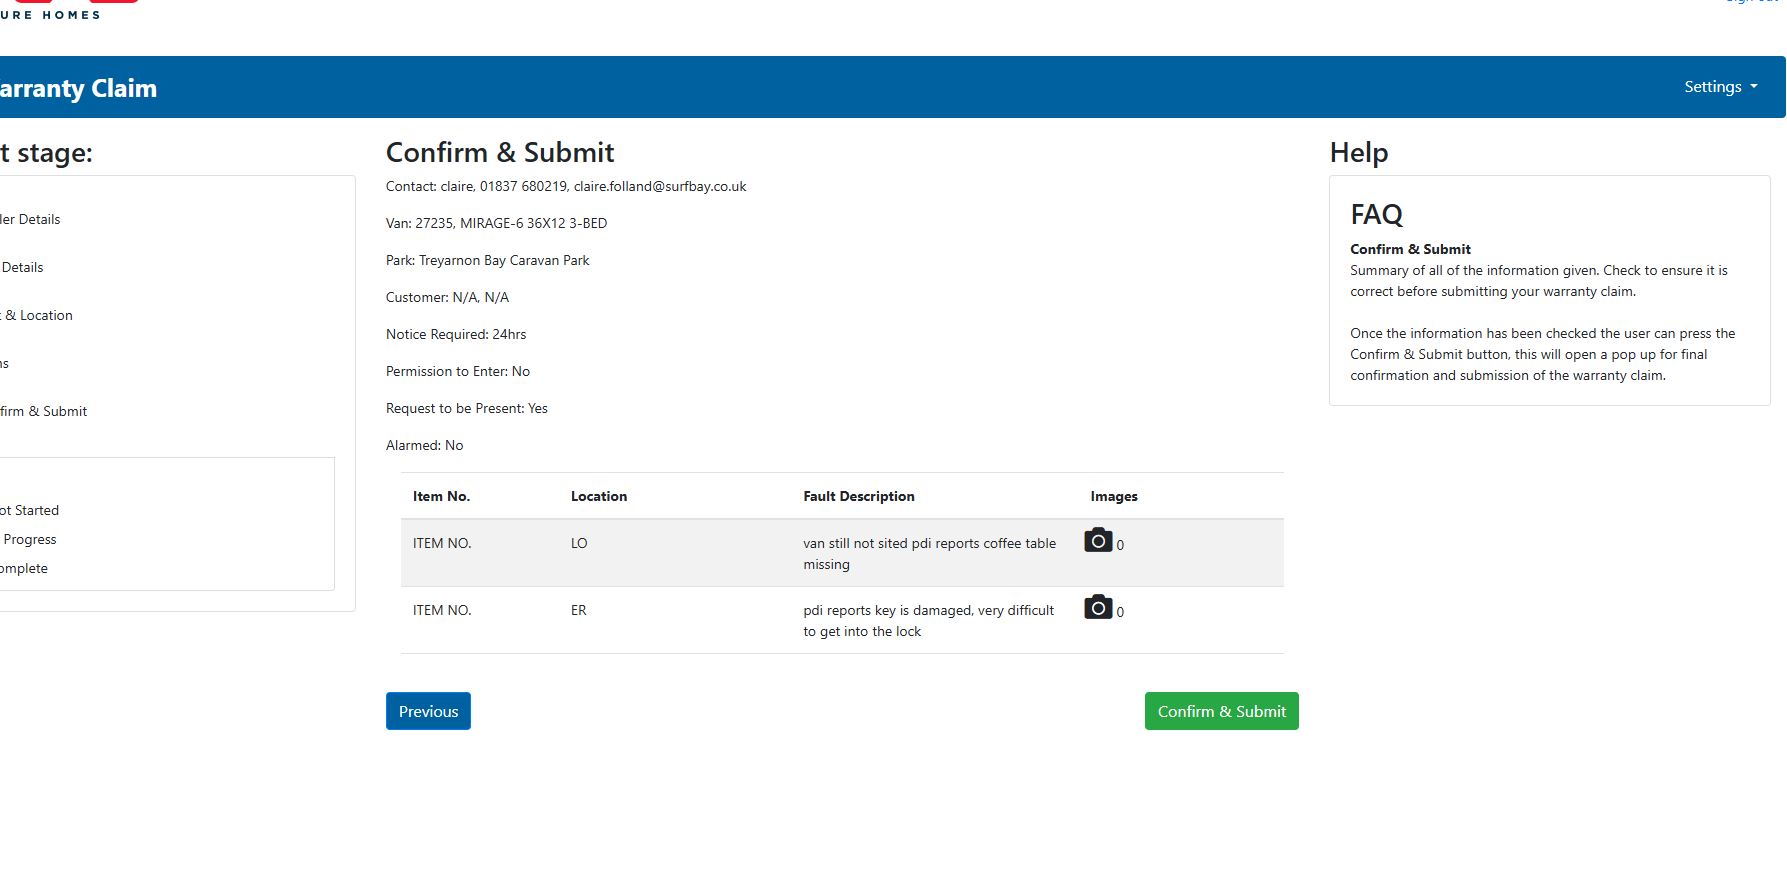Click the Treyarnon Bay Caravan Park line

pos(487,260)
